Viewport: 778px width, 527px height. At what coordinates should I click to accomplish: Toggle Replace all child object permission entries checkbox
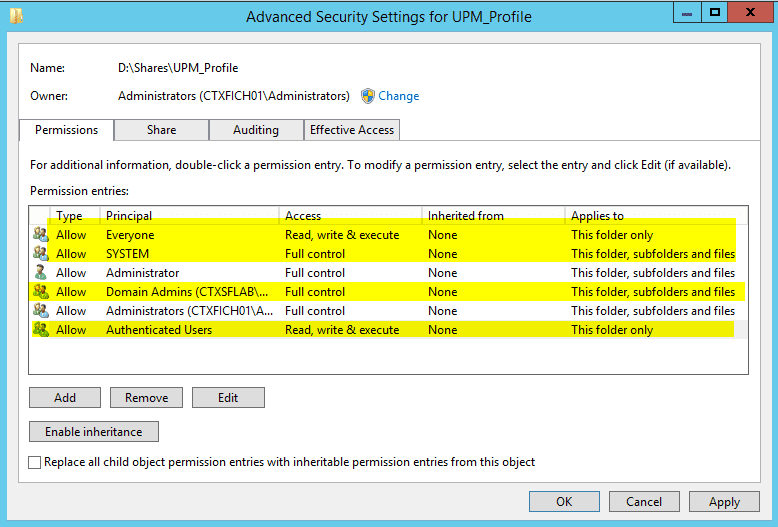[x=36, y=462]
